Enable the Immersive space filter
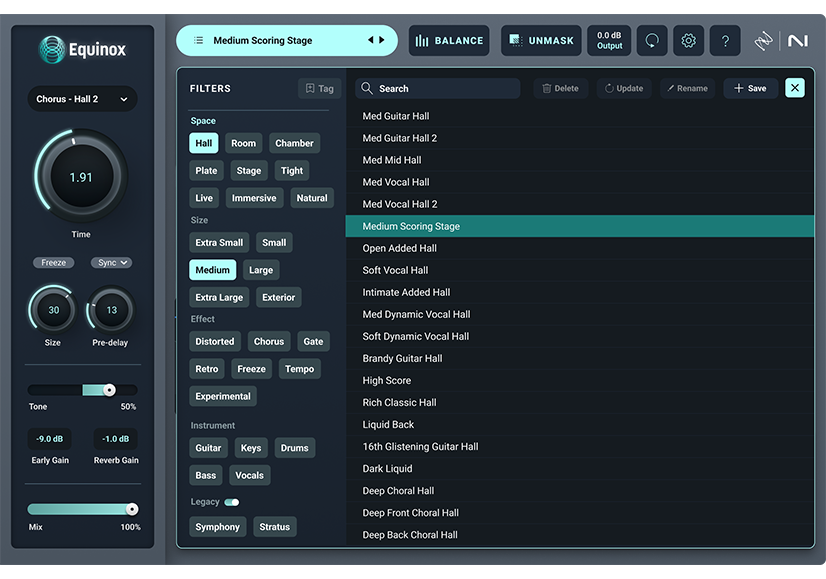Viewport: 826px width, 579px height. [x=254, y=198]
